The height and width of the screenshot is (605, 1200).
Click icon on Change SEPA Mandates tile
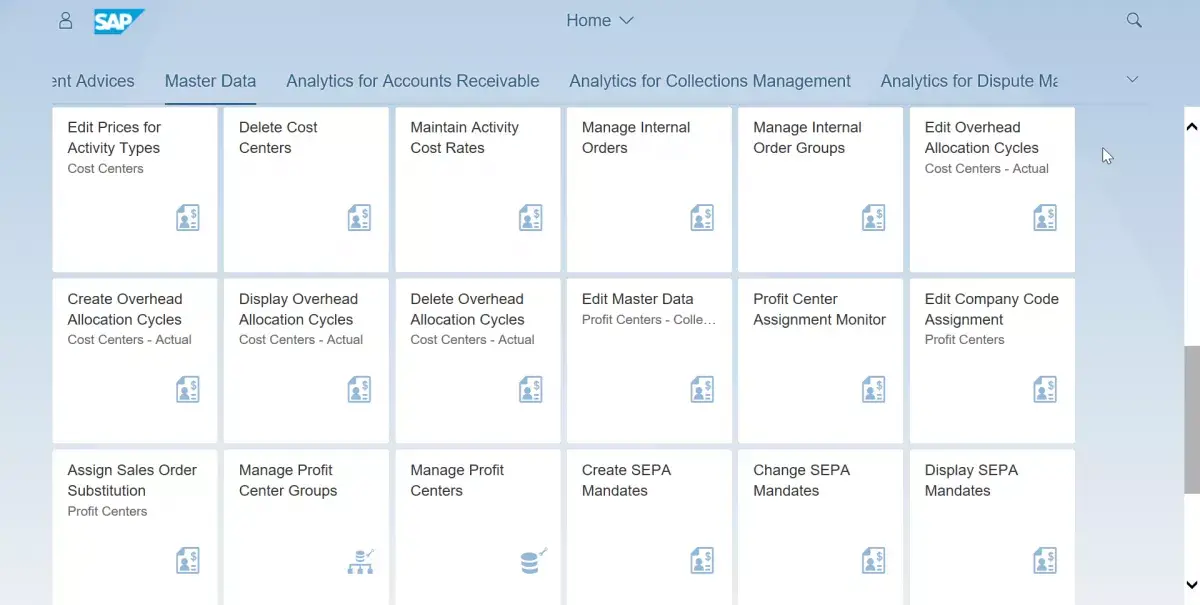tap(874, 561)
